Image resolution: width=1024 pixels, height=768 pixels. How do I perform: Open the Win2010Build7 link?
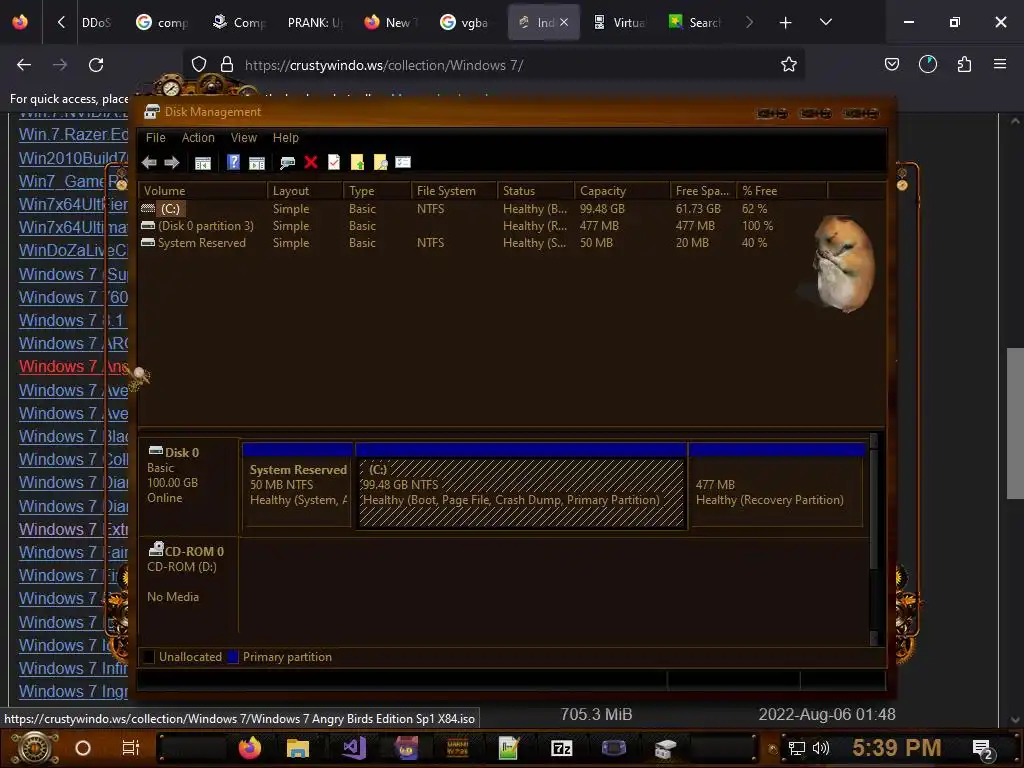(73, 158)
